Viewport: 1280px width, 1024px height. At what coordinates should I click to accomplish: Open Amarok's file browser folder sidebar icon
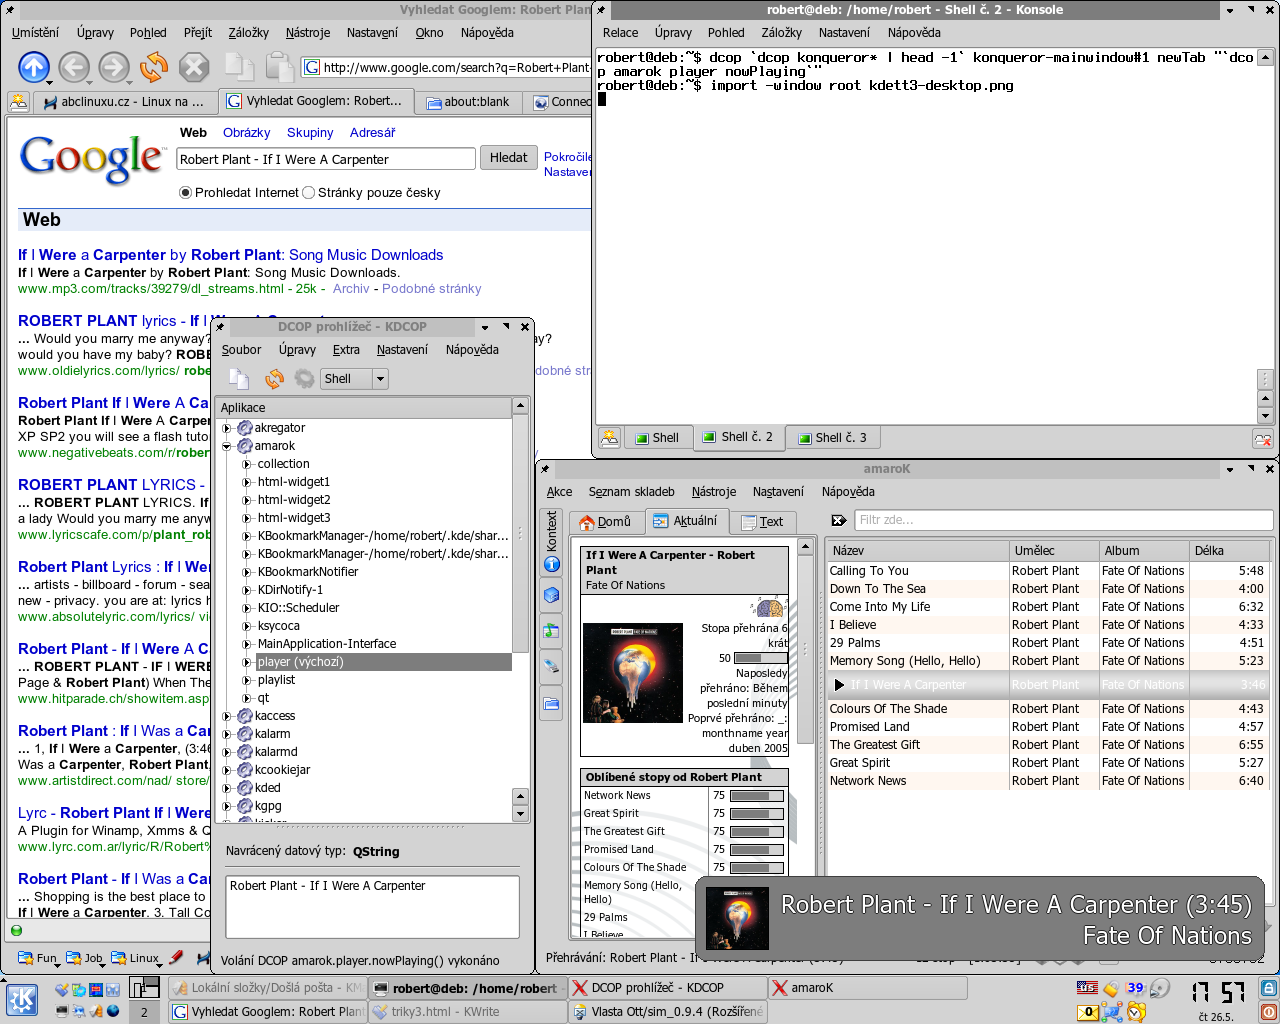click(552, 703)
